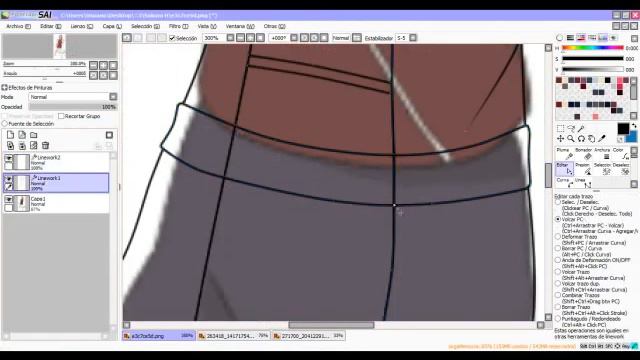Pick the rotate canvas tool

(x=581, y=139)
